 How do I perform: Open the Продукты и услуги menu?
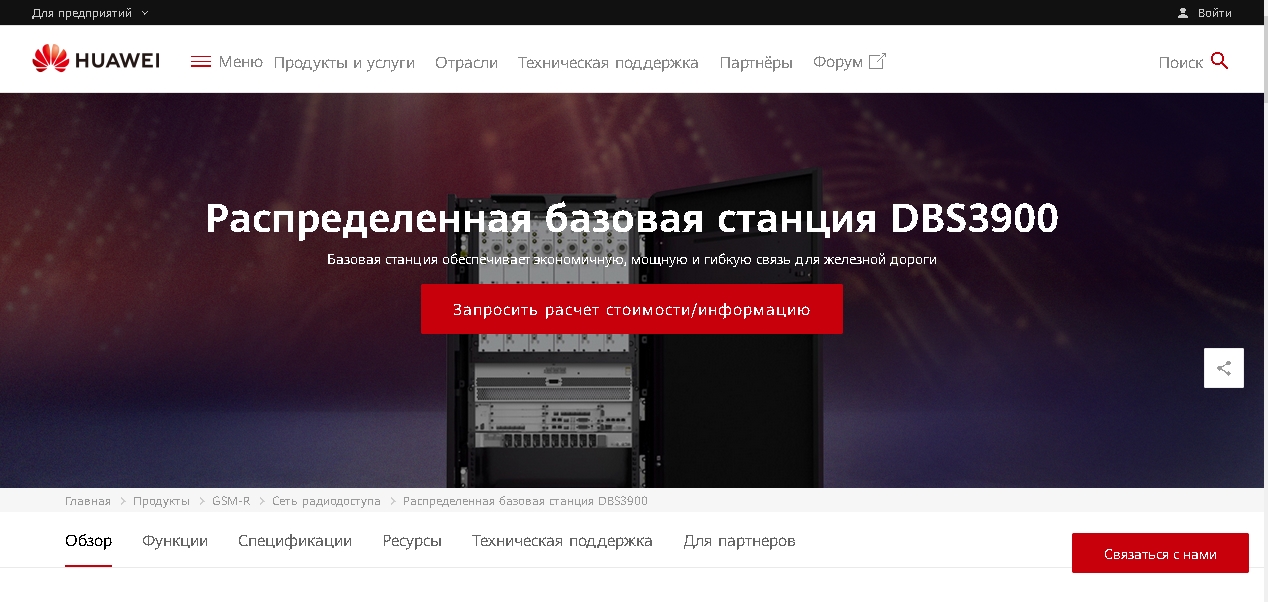click(x=344, y=62)
